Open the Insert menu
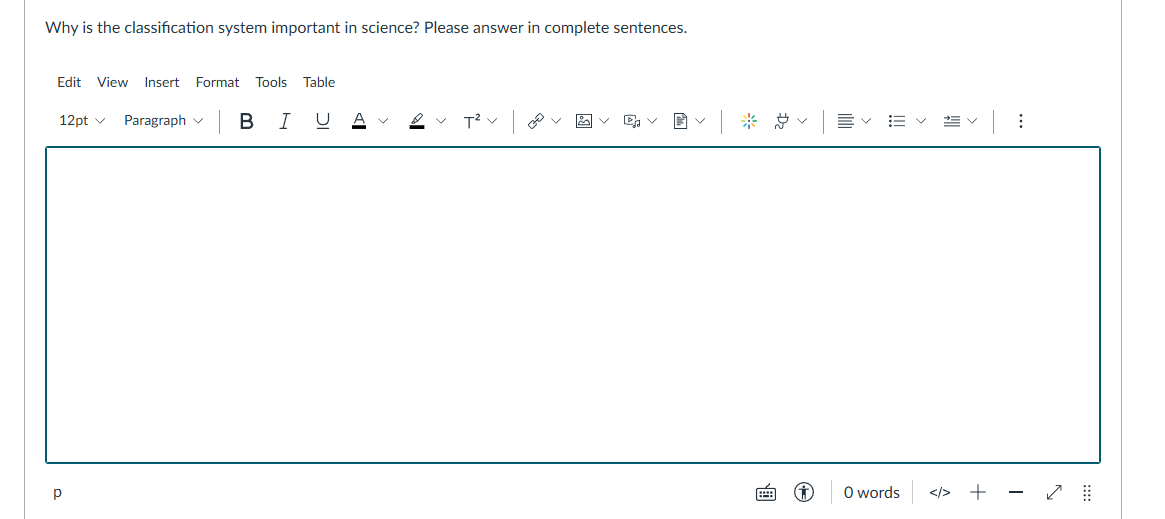The image size is (1165, 519). 162,82
